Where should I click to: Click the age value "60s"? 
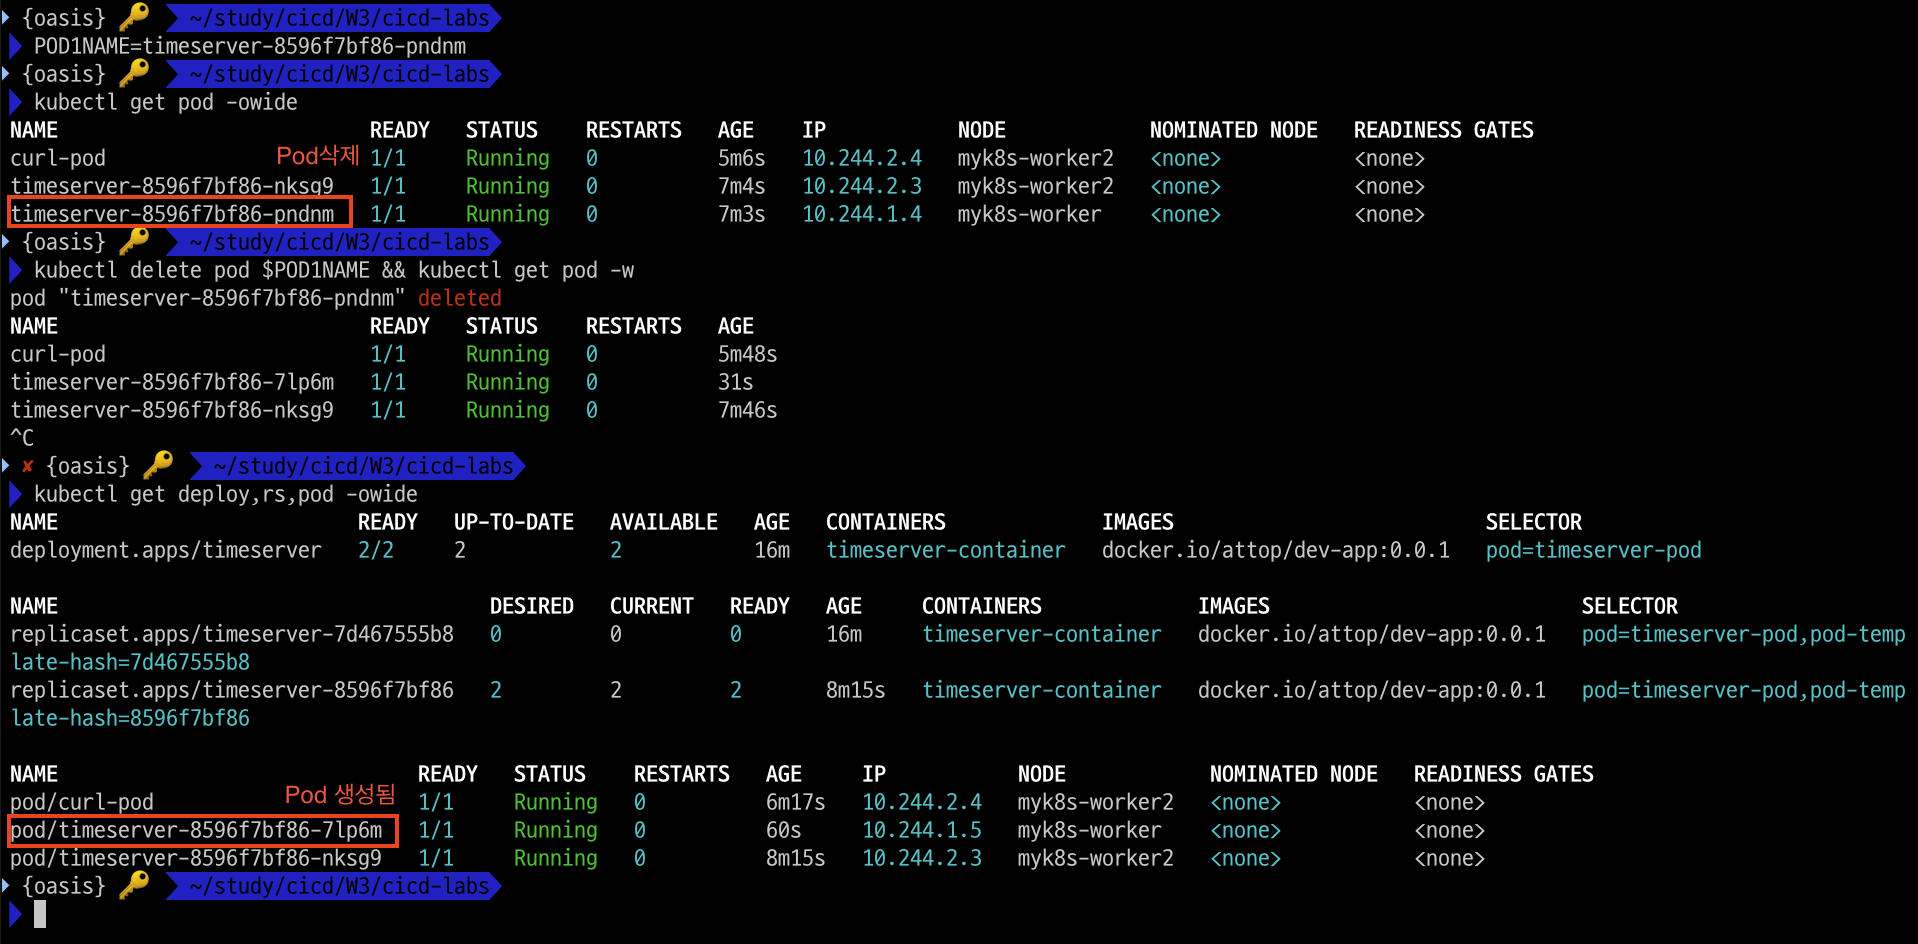783,830
